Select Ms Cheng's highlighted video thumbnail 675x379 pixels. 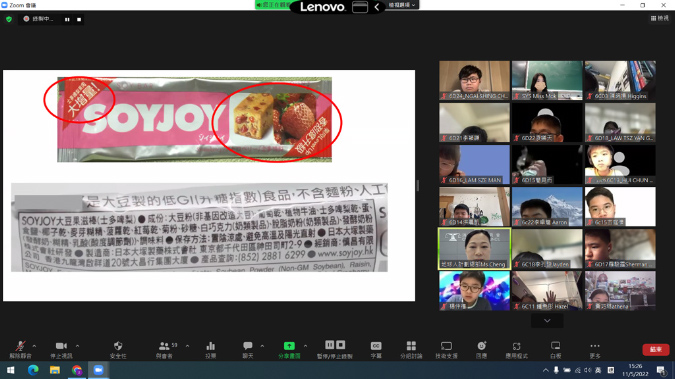point(474,249)
